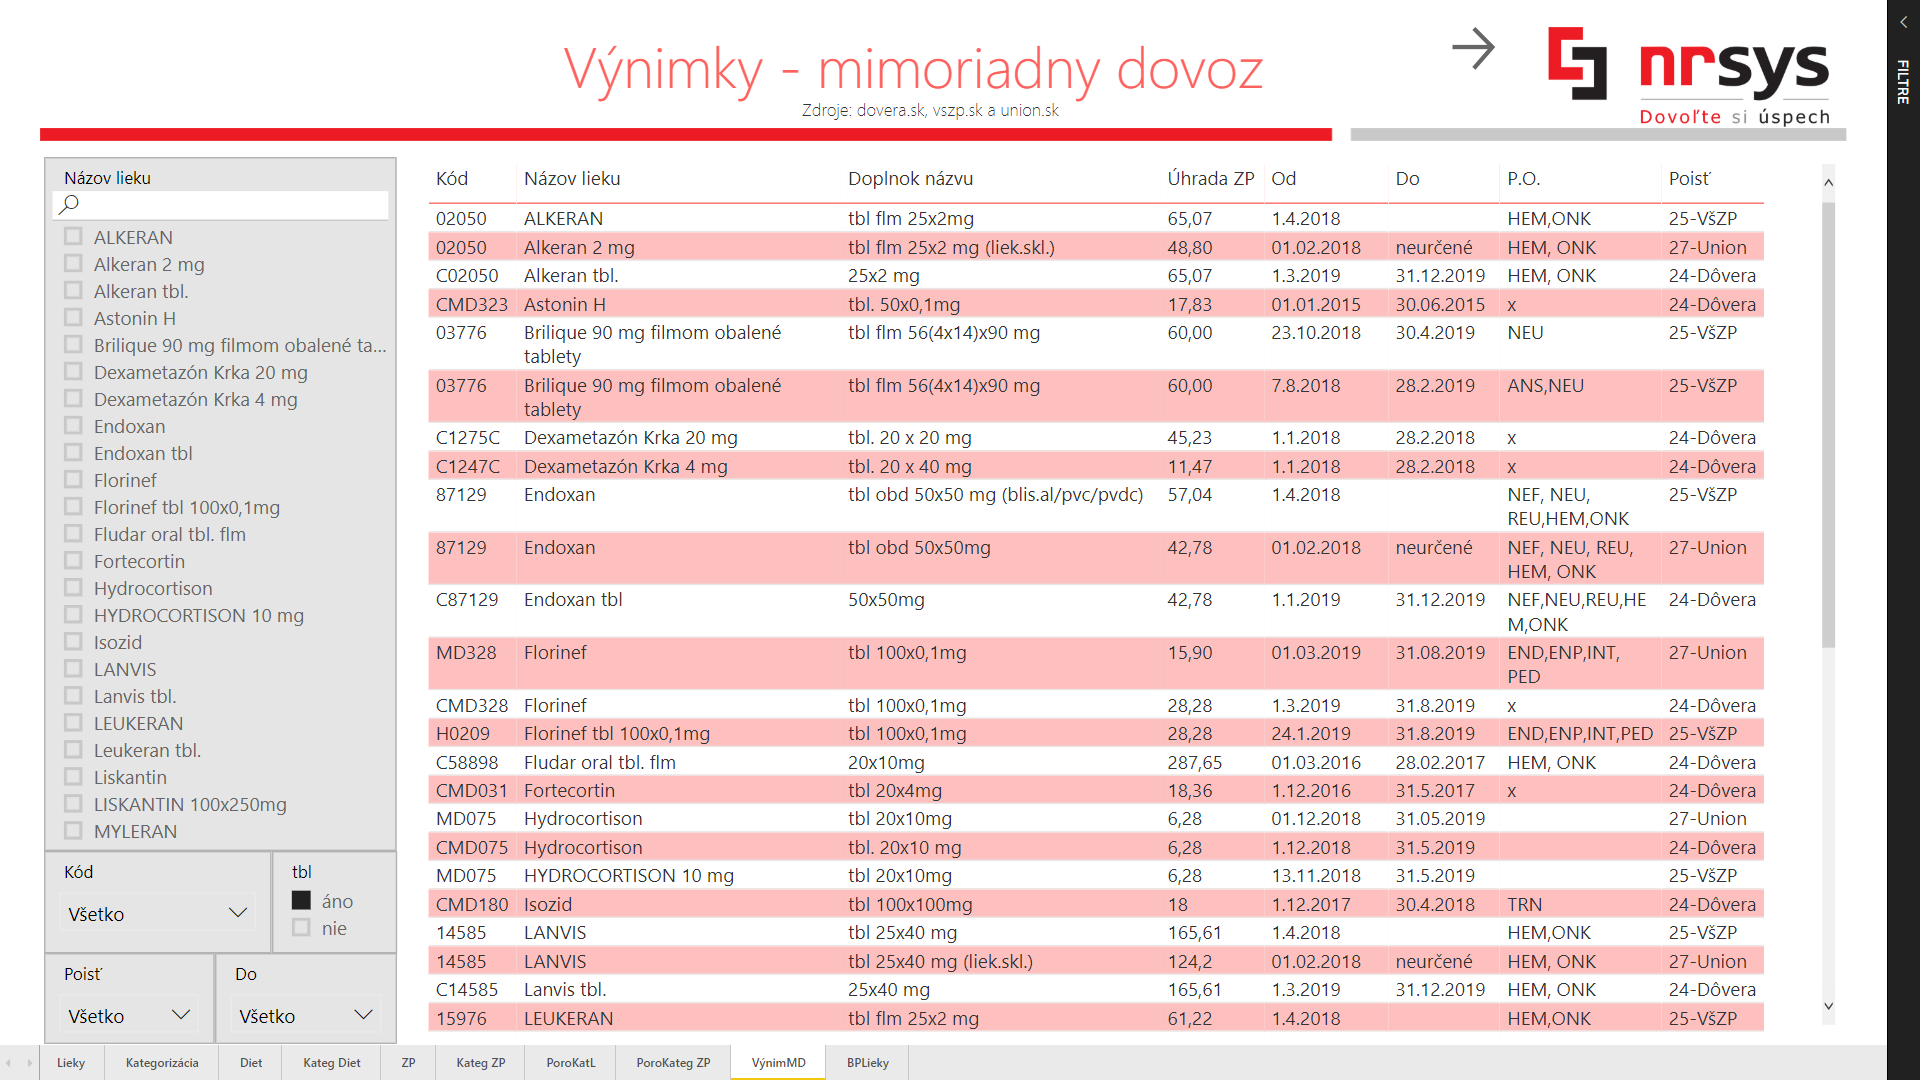Click the right arrow navigation icon
The image size is (1920, 1080).
coord(1473,48)
